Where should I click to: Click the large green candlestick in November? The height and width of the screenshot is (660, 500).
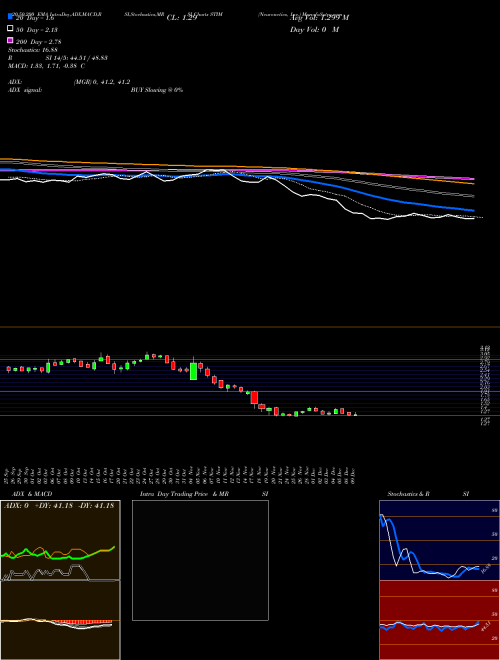tap(194, 371)
